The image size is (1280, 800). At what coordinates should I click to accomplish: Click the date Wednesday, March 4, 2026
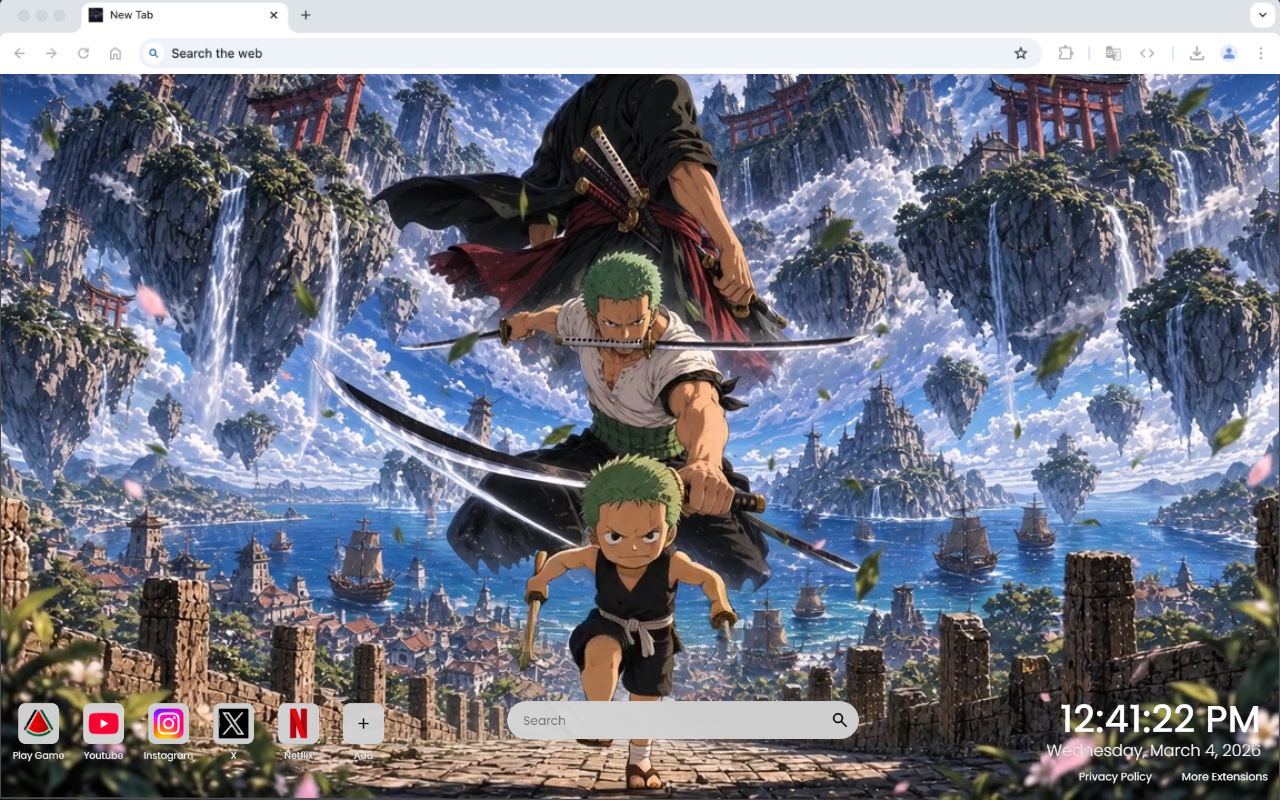tap(1156, 750)
